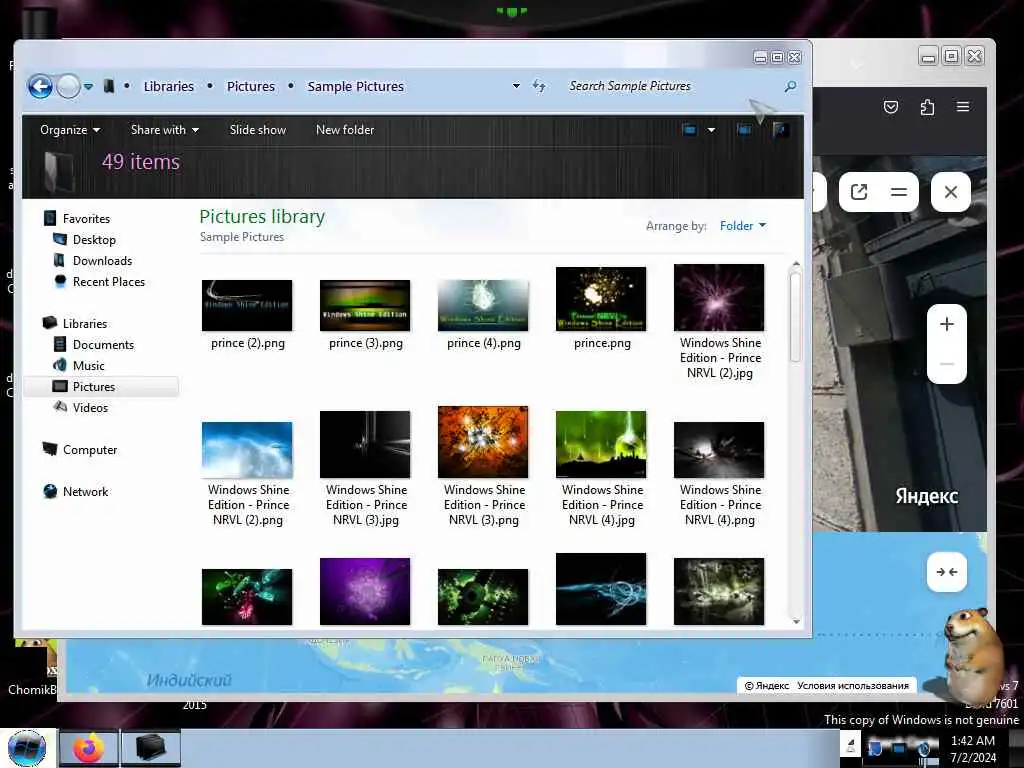
Task: Select Windows Shine Edition NRVL (3).jpg thumbnail
Action: click(x=365, y=445)
